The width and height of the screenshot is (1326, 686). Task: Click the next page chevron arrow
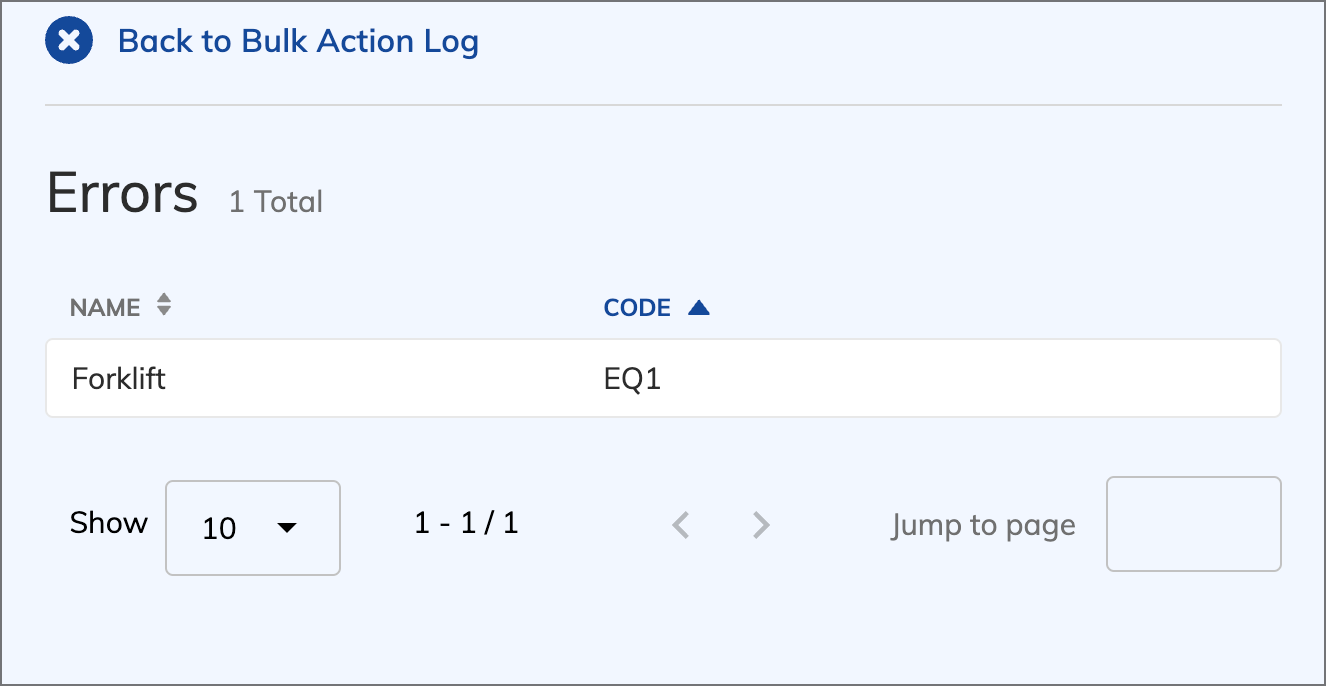click(x=762, y=524)
